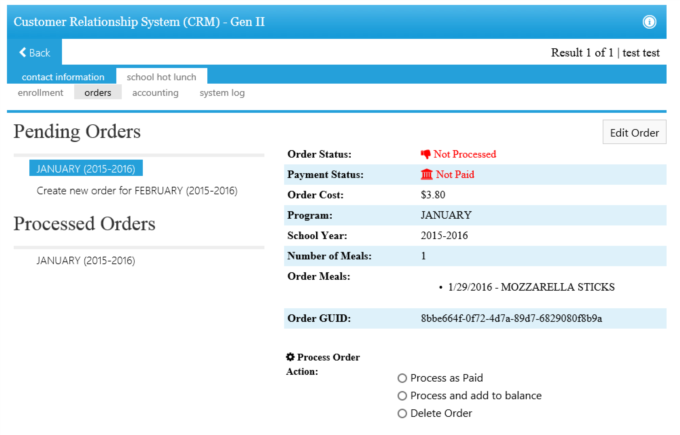Select pending order JANUARY (2015-2016)
This screenshot has width=680, height=435.
(x=86, y=169)
